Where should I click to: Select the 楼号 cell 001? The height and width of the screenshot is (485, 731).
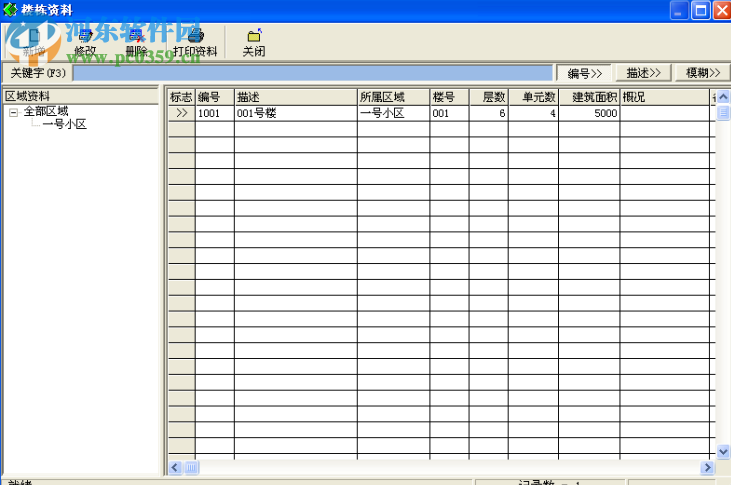click(x=449, y=113)
